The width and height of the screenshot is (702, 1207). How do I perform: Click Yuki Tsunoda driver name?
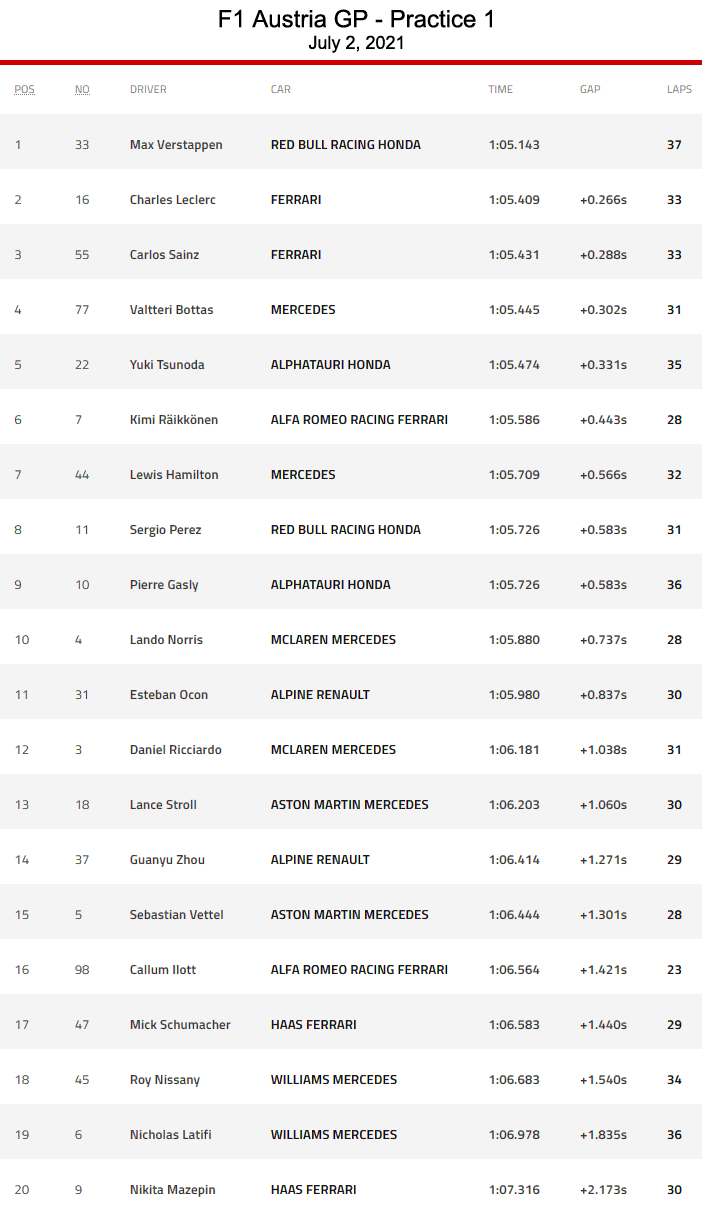pos(167,365)
